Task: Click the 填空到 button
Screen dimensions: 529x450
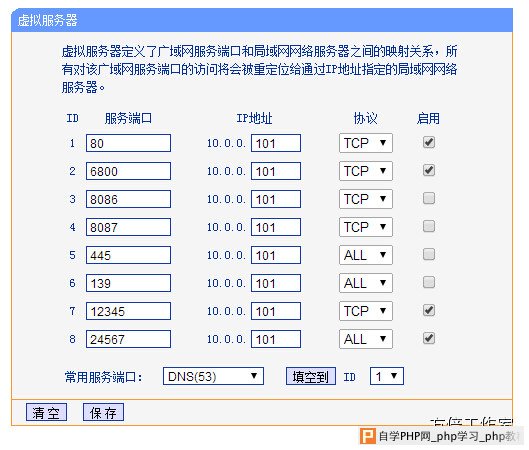Action: point(311,376)
